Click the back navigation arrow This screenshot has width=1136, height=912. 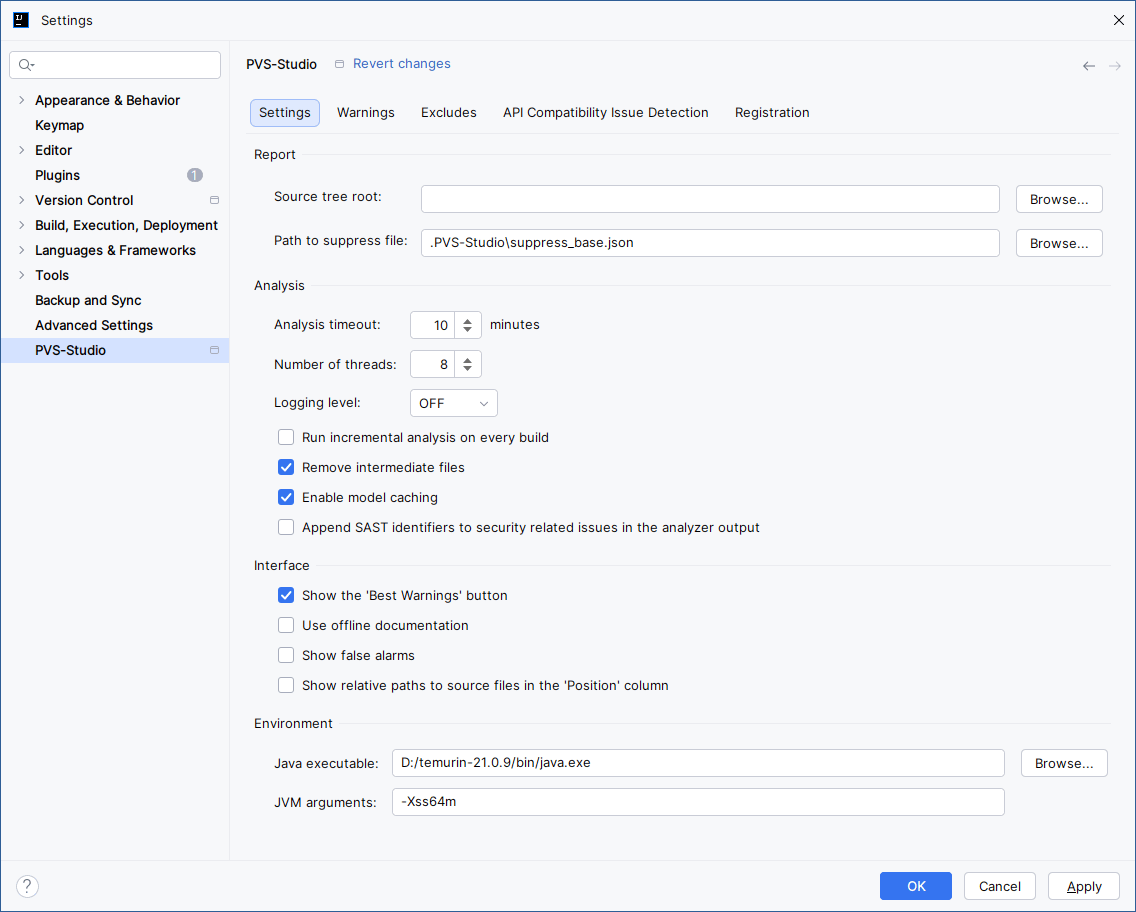pos(1089,66)
